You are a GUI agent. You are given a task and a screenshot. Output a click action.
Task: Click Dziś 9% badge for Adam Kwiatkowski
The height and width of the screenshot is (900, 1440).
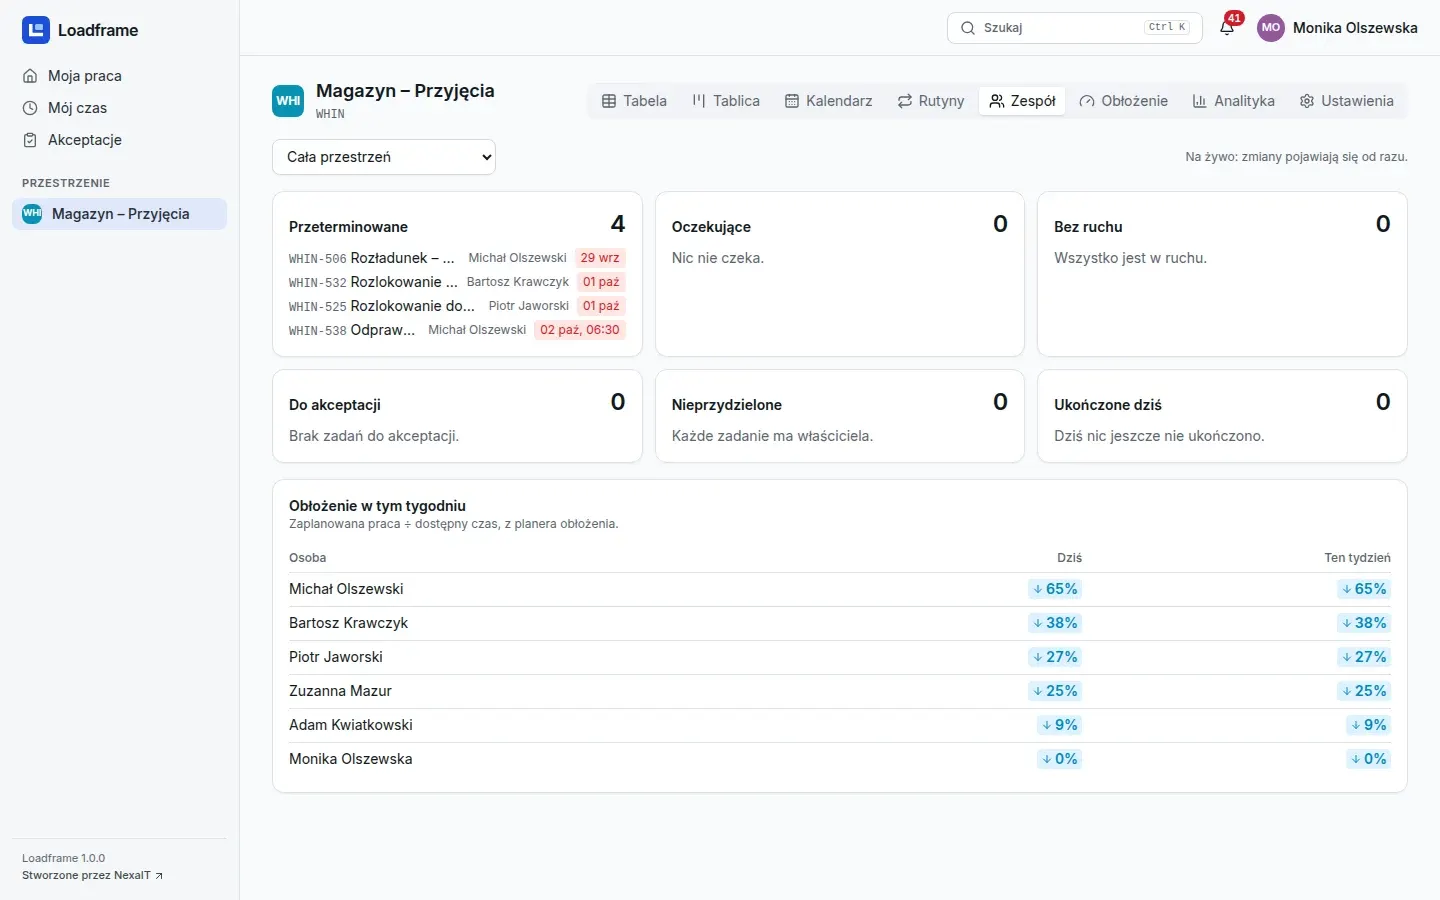1059,725
